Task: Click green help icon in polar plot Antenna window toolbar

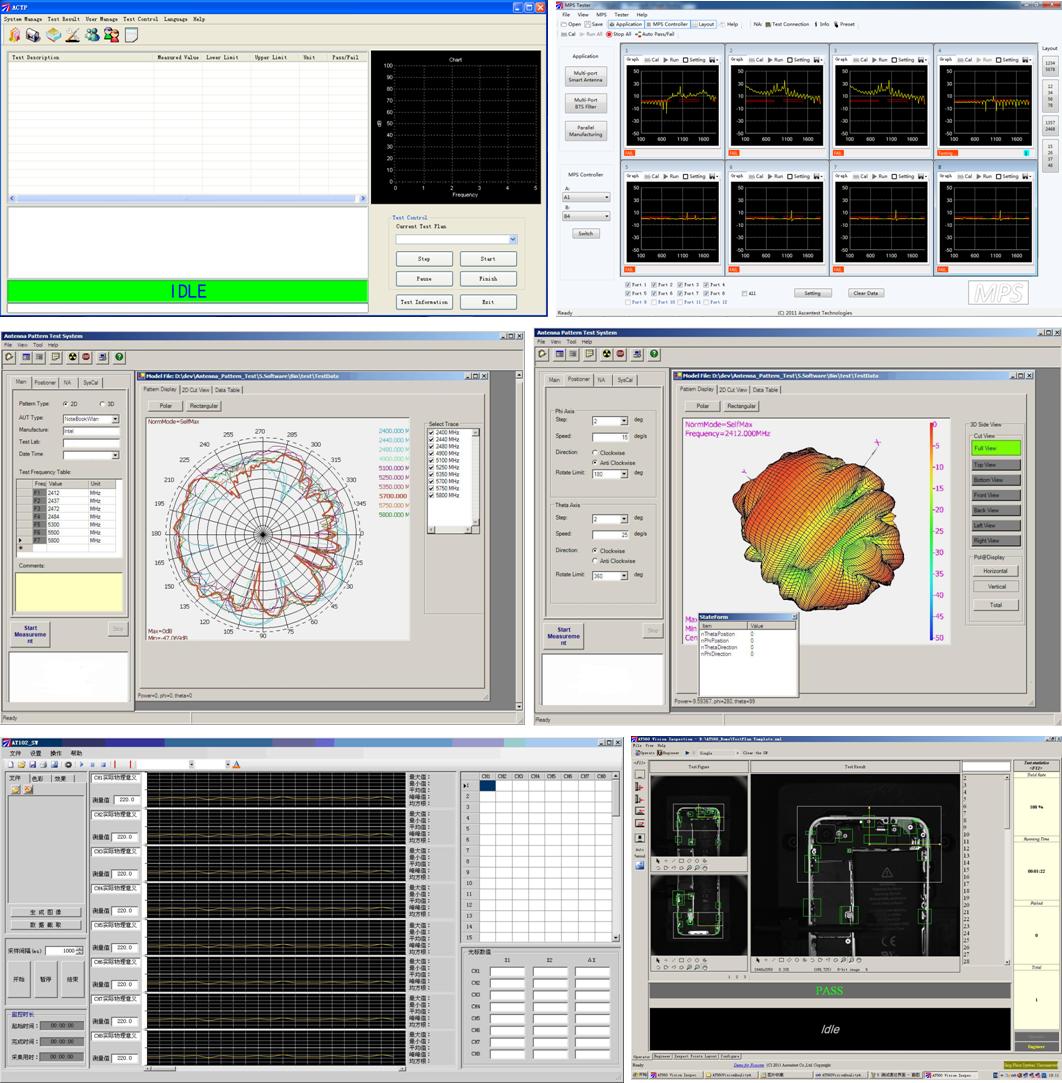Action: pos(119,357)
